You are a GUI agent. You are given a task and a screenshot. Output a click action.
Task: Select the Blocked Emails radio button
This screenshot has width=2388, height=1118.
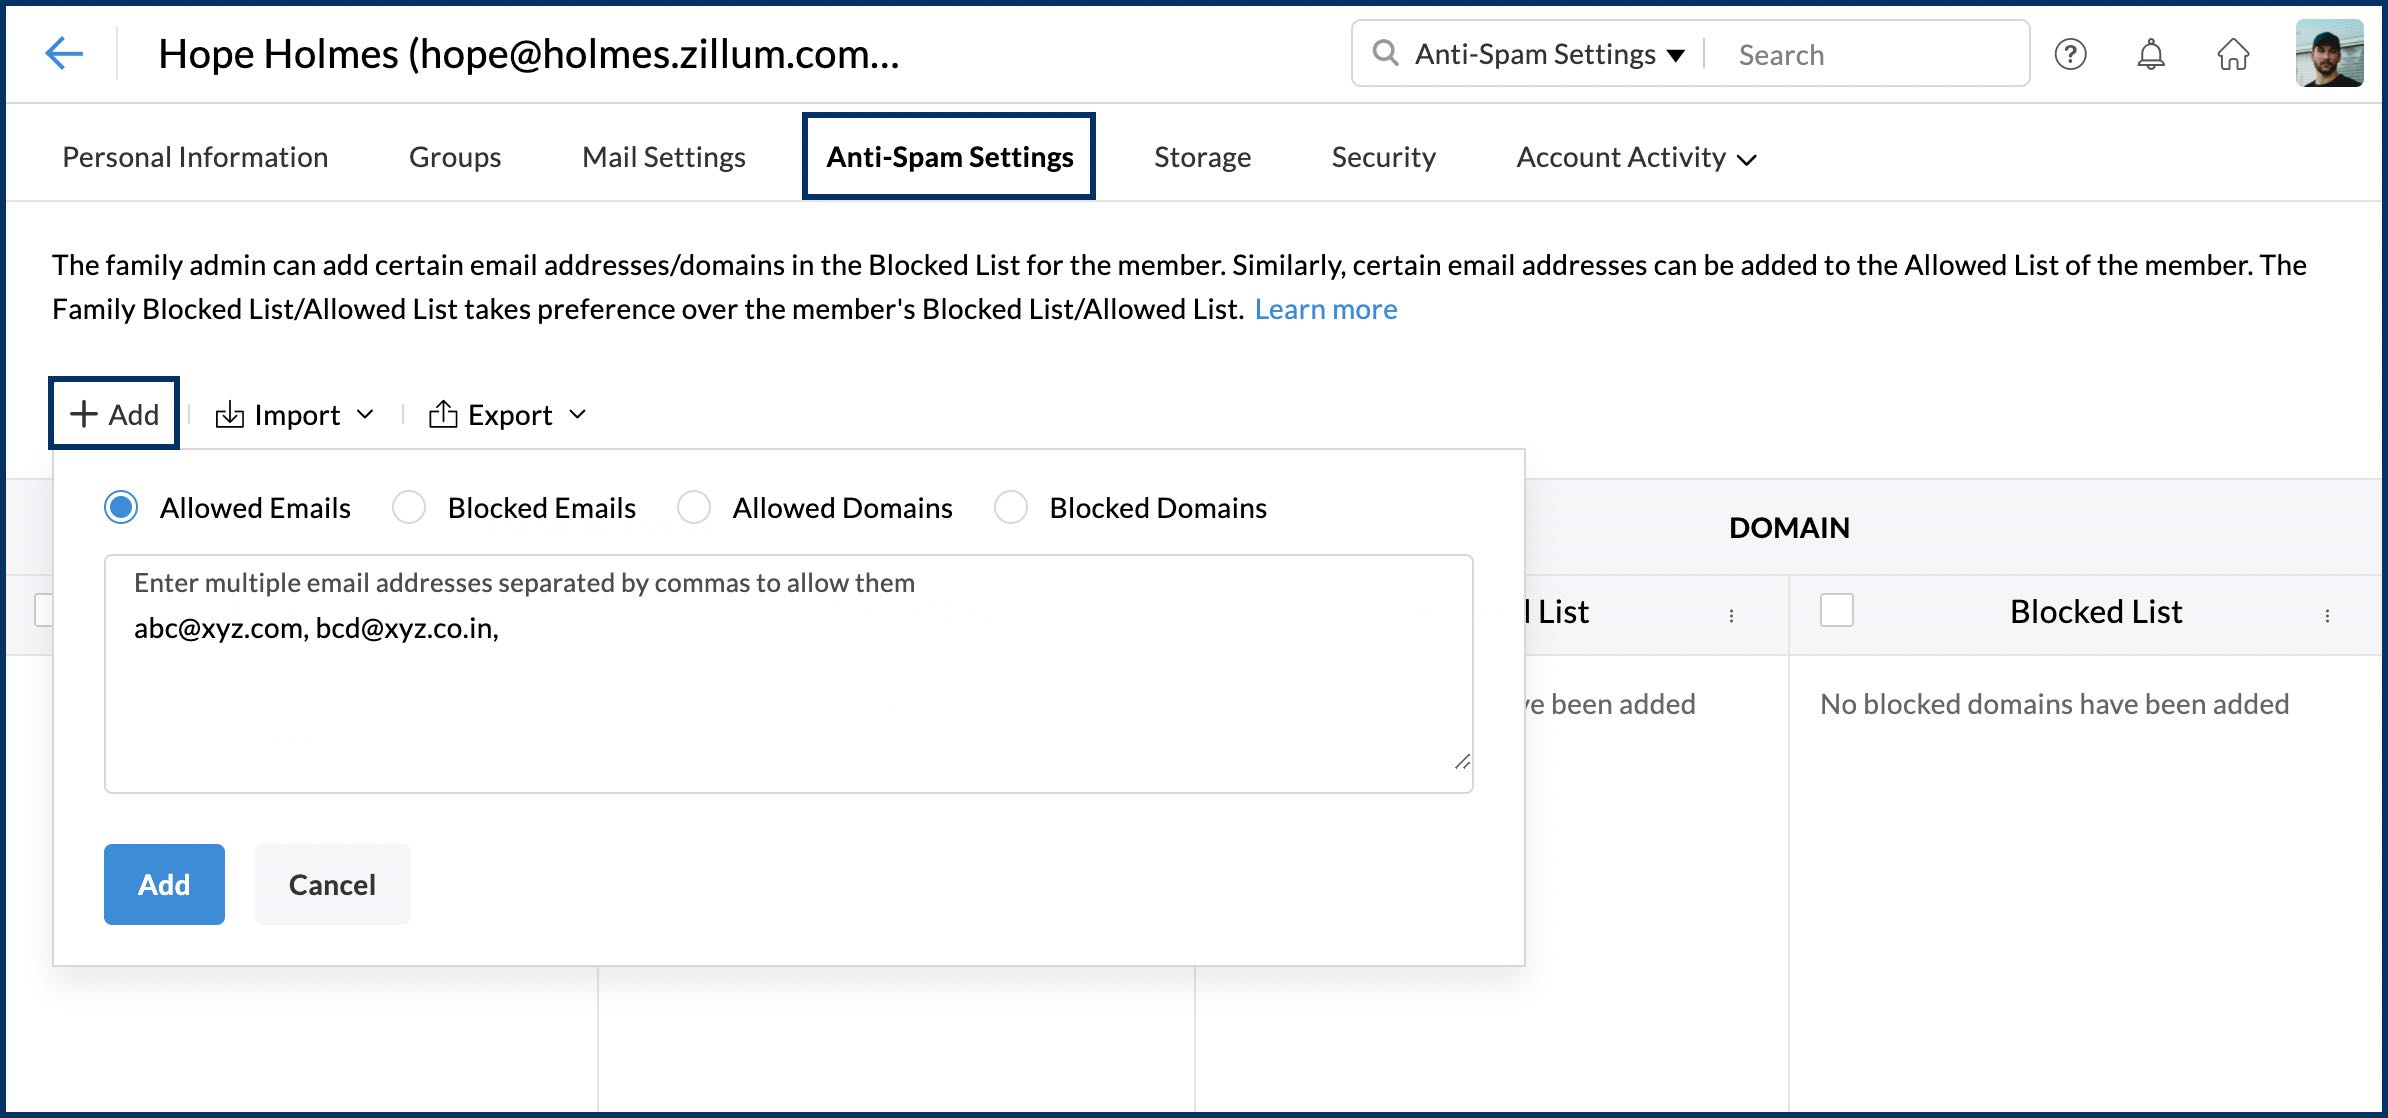[409, 508]
